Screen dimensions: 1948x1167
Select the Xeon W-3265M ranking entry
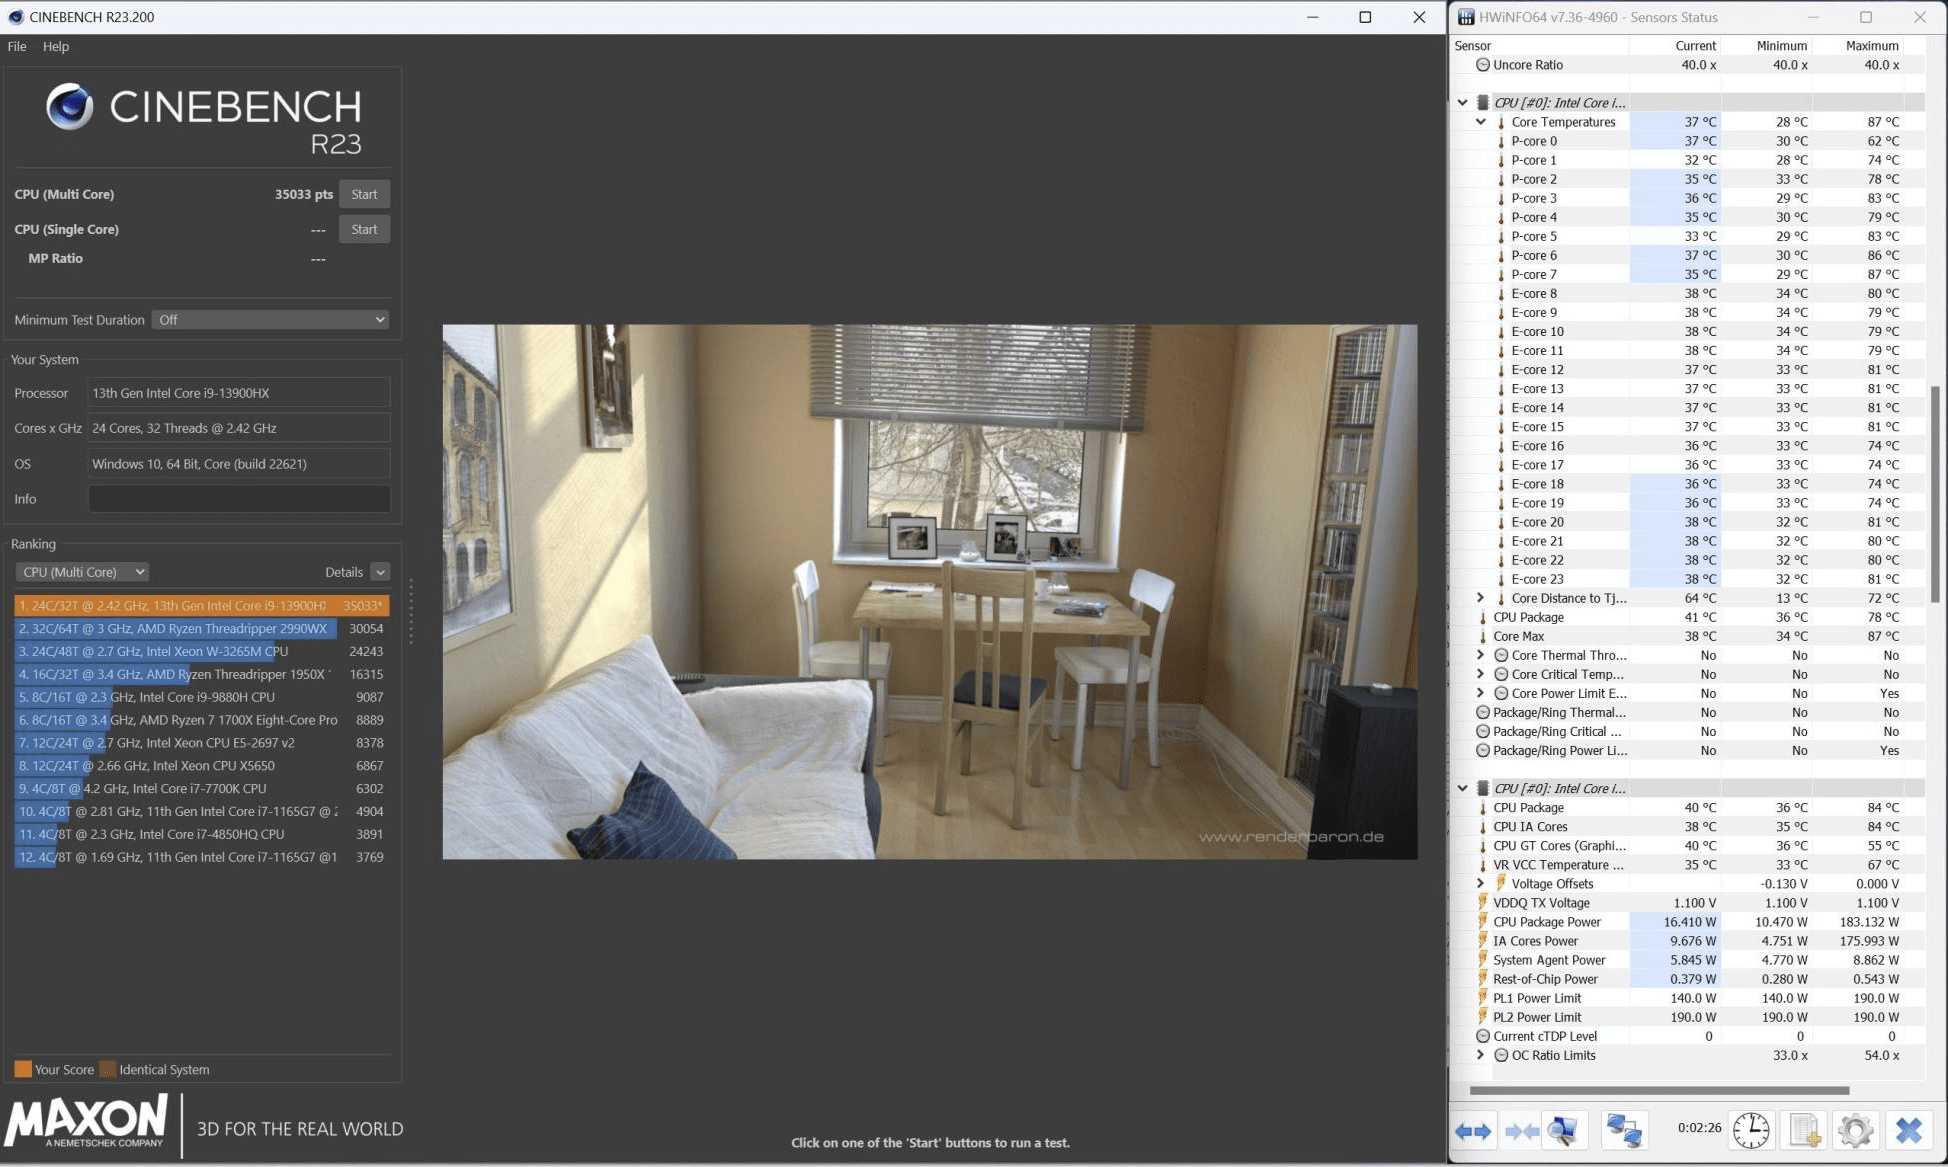point(201,652)
